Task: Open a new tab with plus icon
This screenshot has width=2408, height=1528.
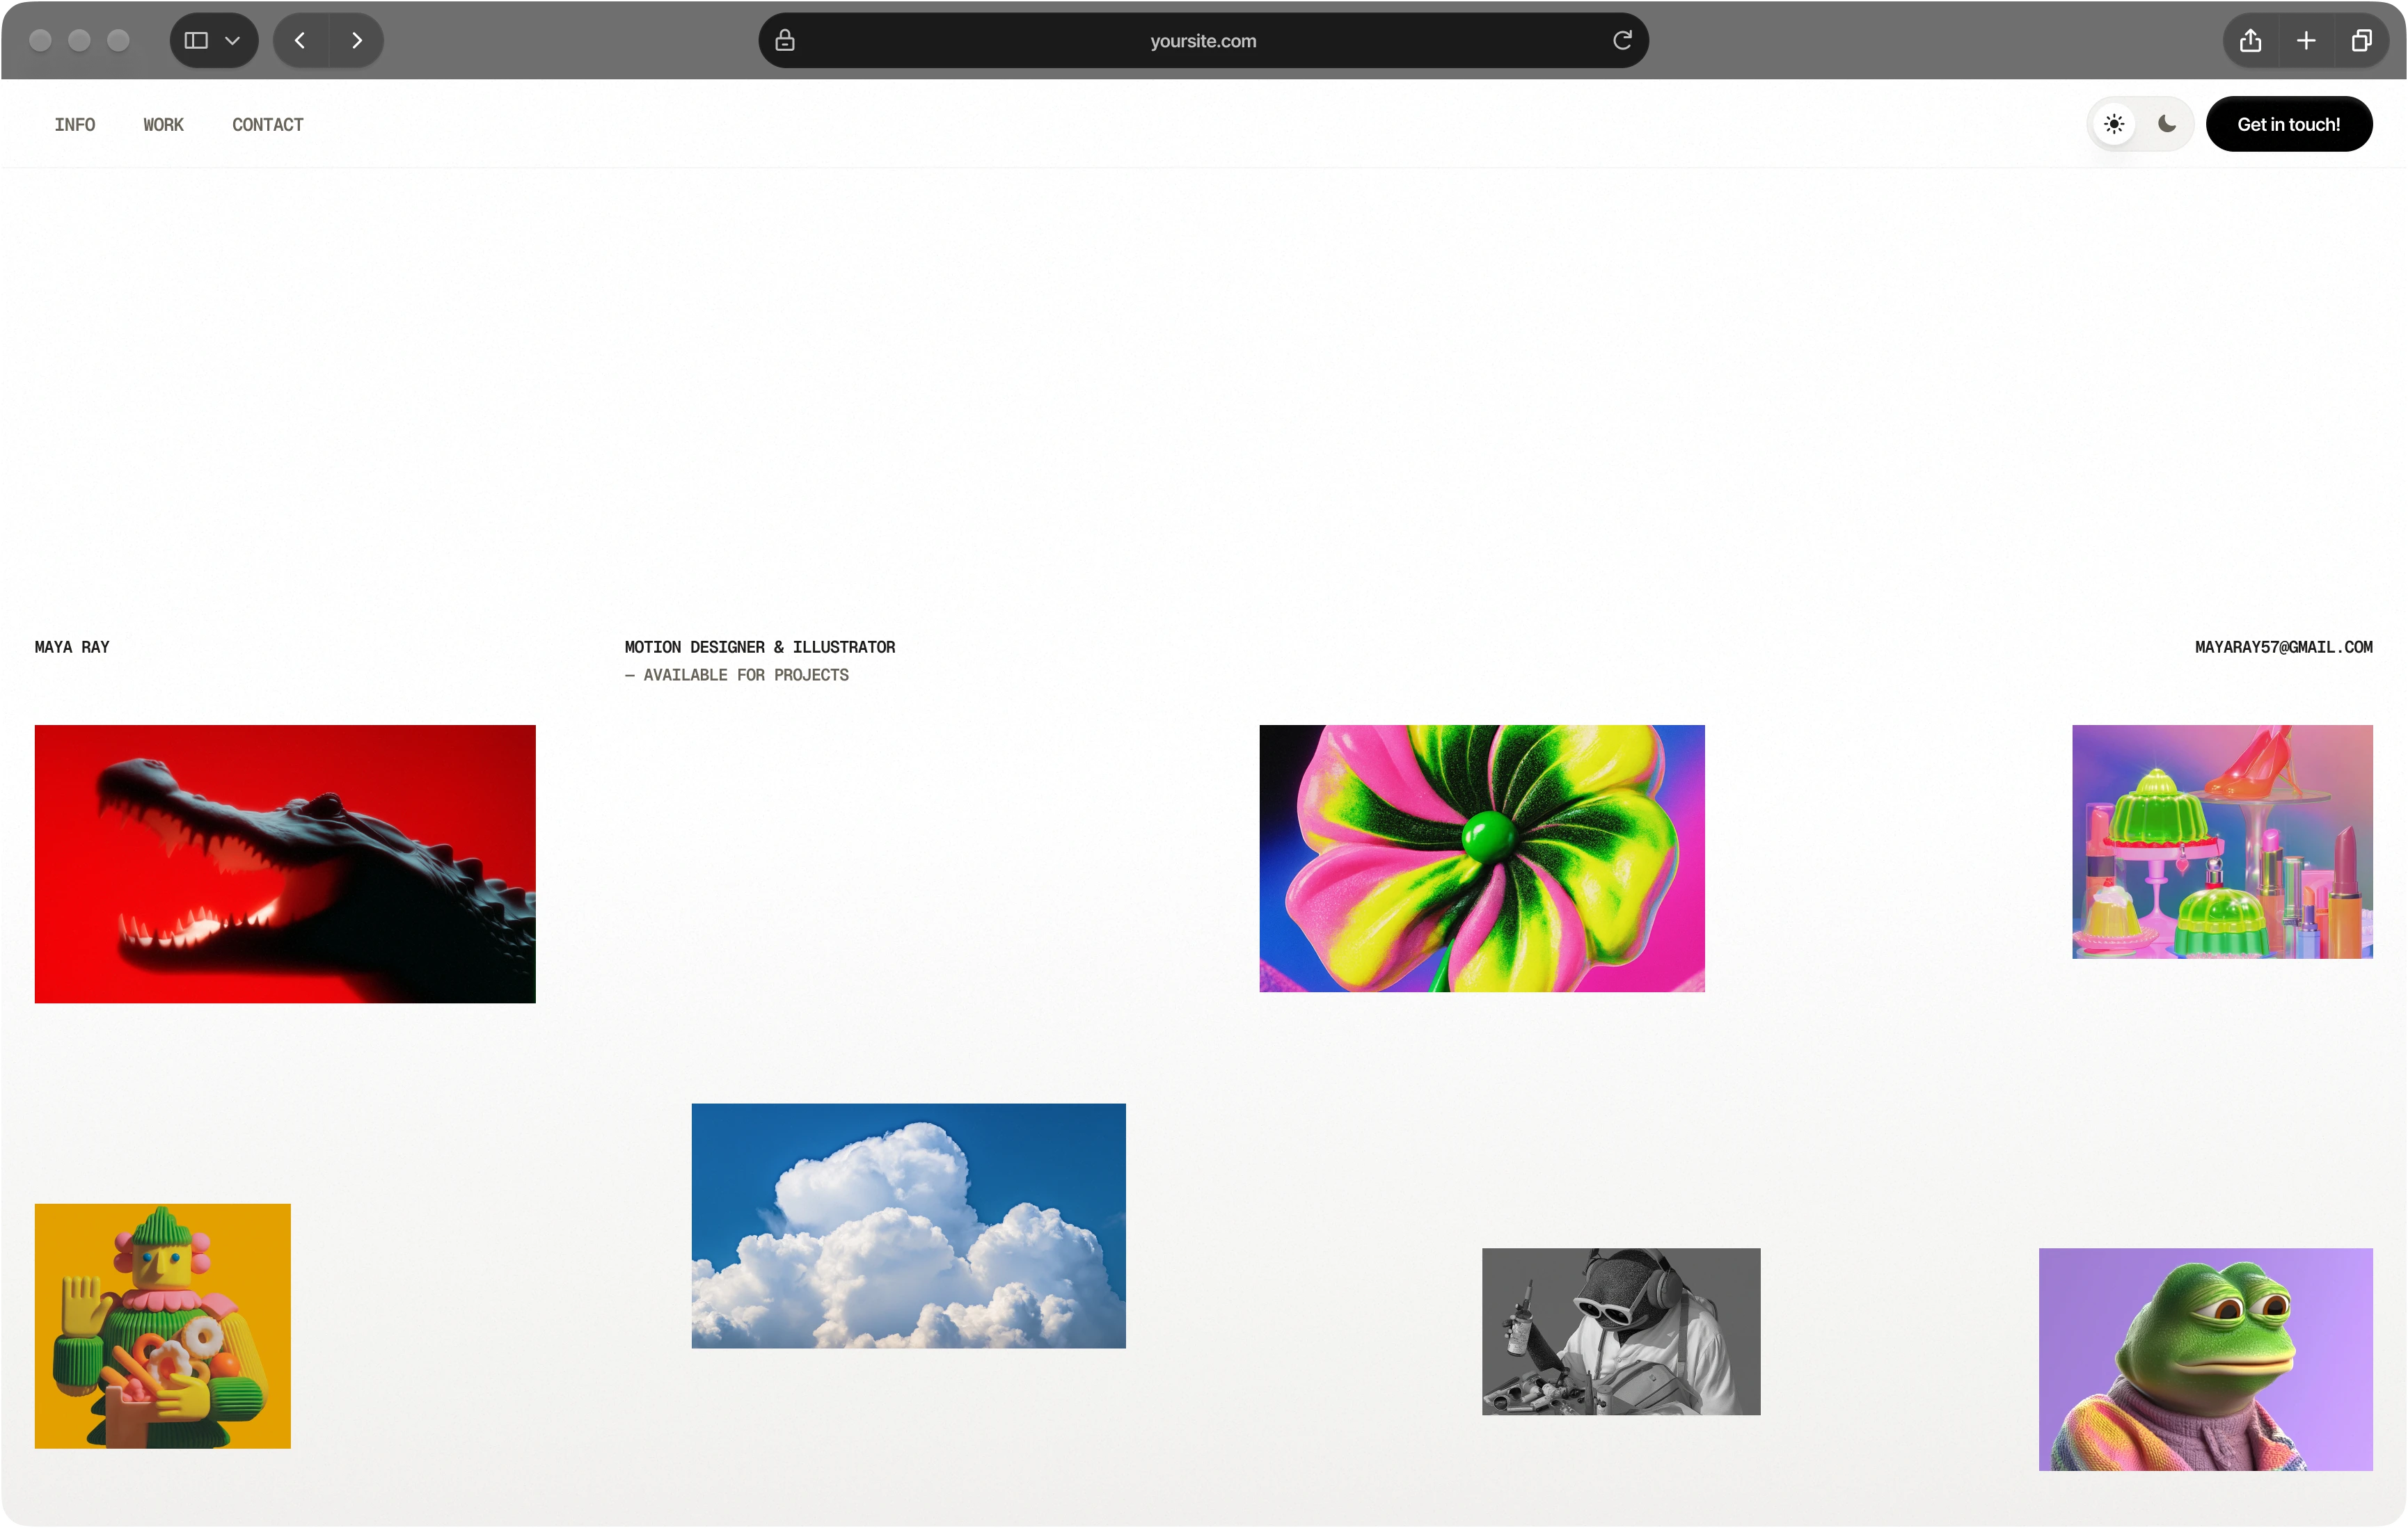Action: (x=2306, y=41)
